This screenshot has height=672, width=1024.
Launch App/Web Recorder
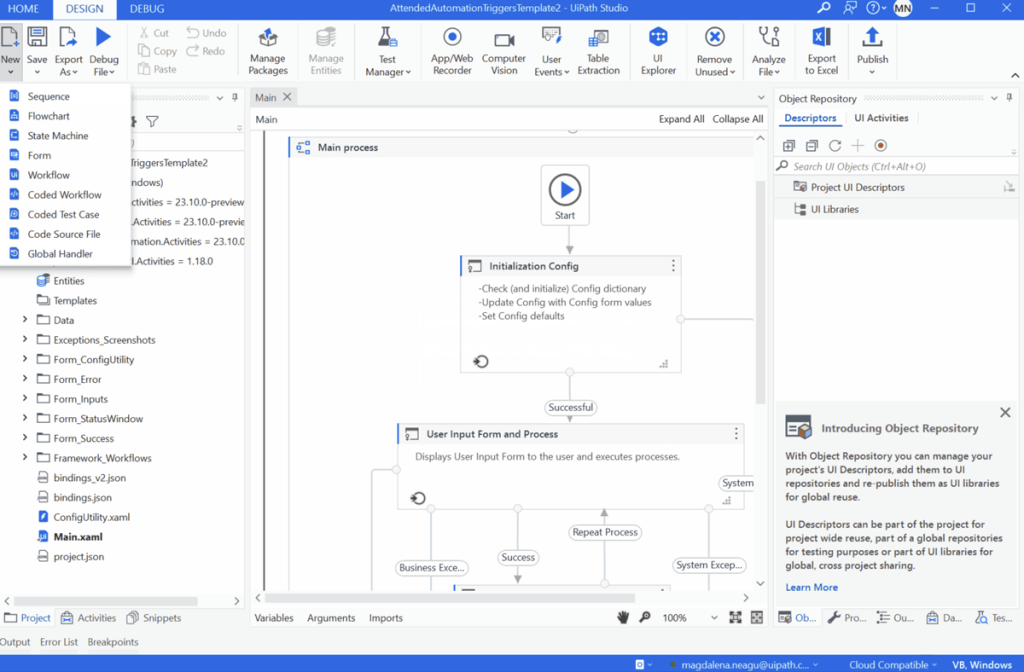pyautogui.click(x=452, y=52)
